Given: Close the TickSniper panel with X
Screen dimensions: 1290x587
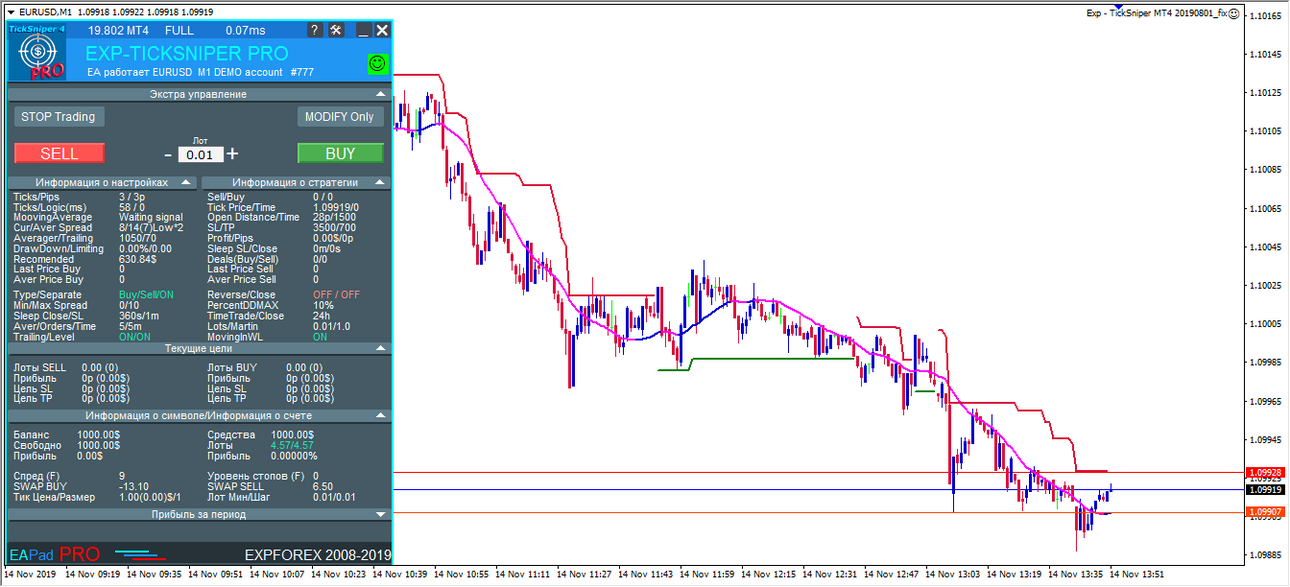Looking at the screenshot, I should (x=382, y=30).
